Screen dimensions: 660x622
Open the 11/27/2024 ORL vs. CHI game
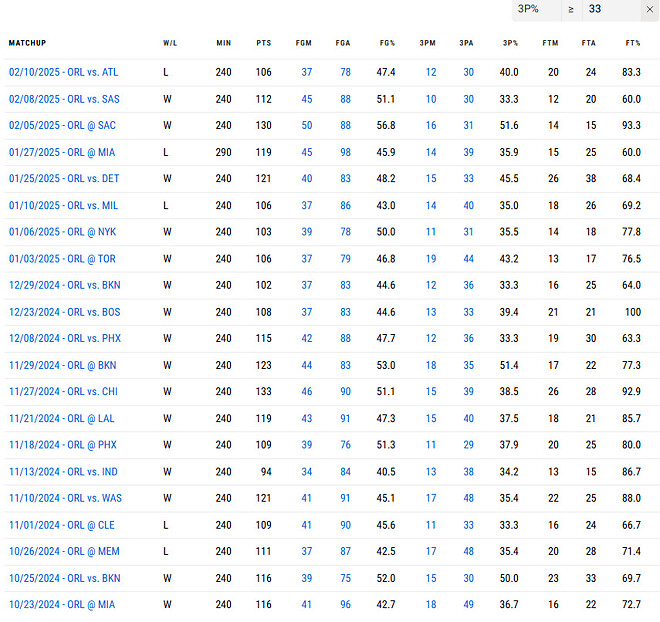click(63, 392)
